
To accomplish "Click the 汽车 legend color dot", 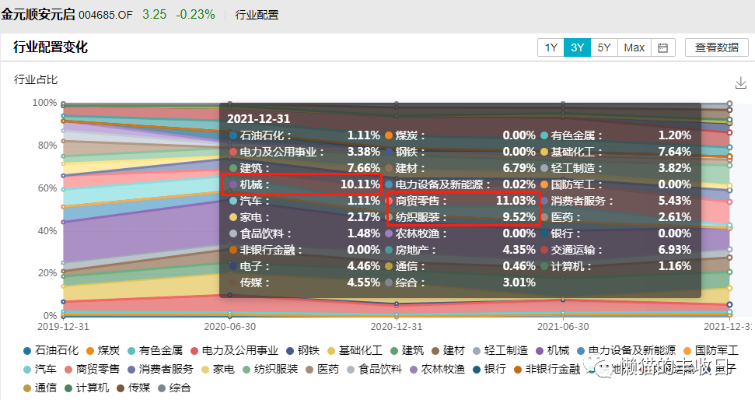I will point(25,369).
